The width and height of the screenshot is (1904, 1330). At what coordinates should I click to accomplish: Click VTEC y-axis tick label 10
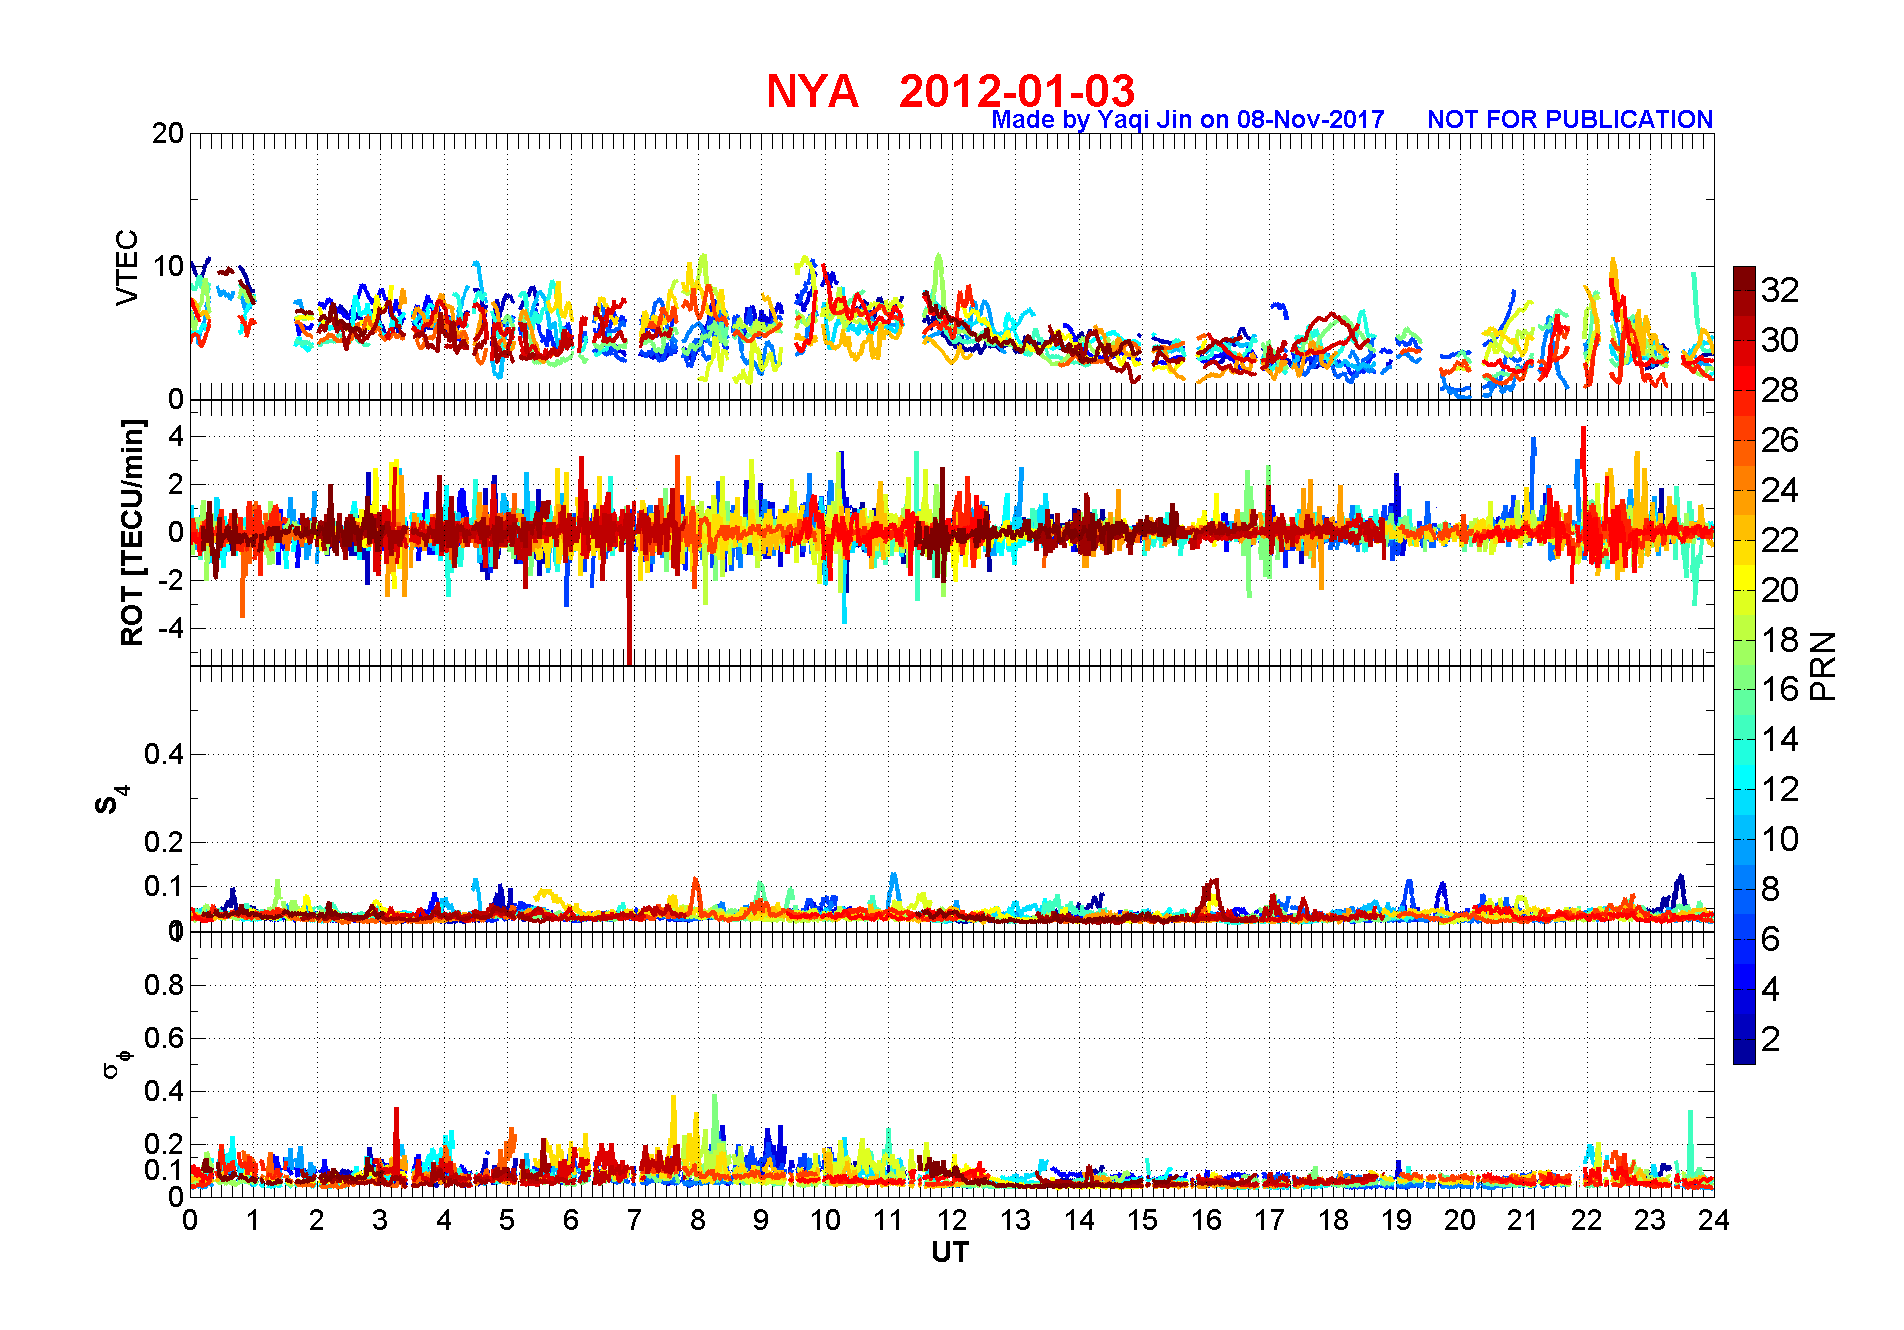[x=168, y=266]
